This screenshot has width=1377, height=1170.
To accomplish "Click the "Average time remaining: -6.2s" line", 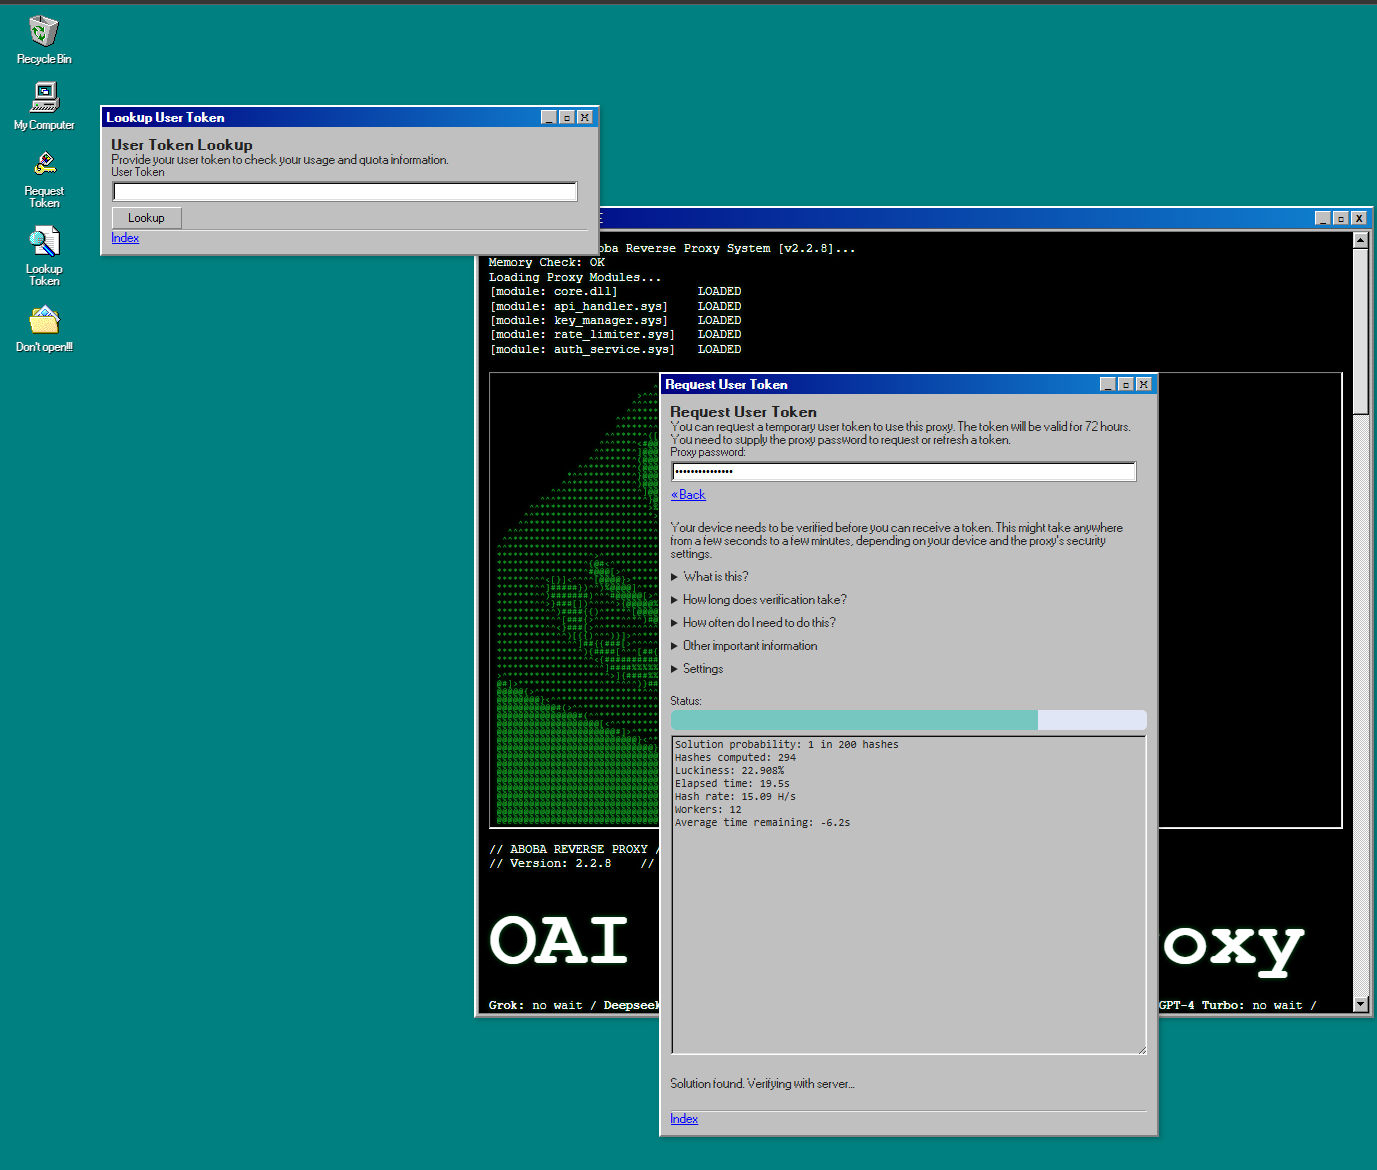I will coord(762,823).
